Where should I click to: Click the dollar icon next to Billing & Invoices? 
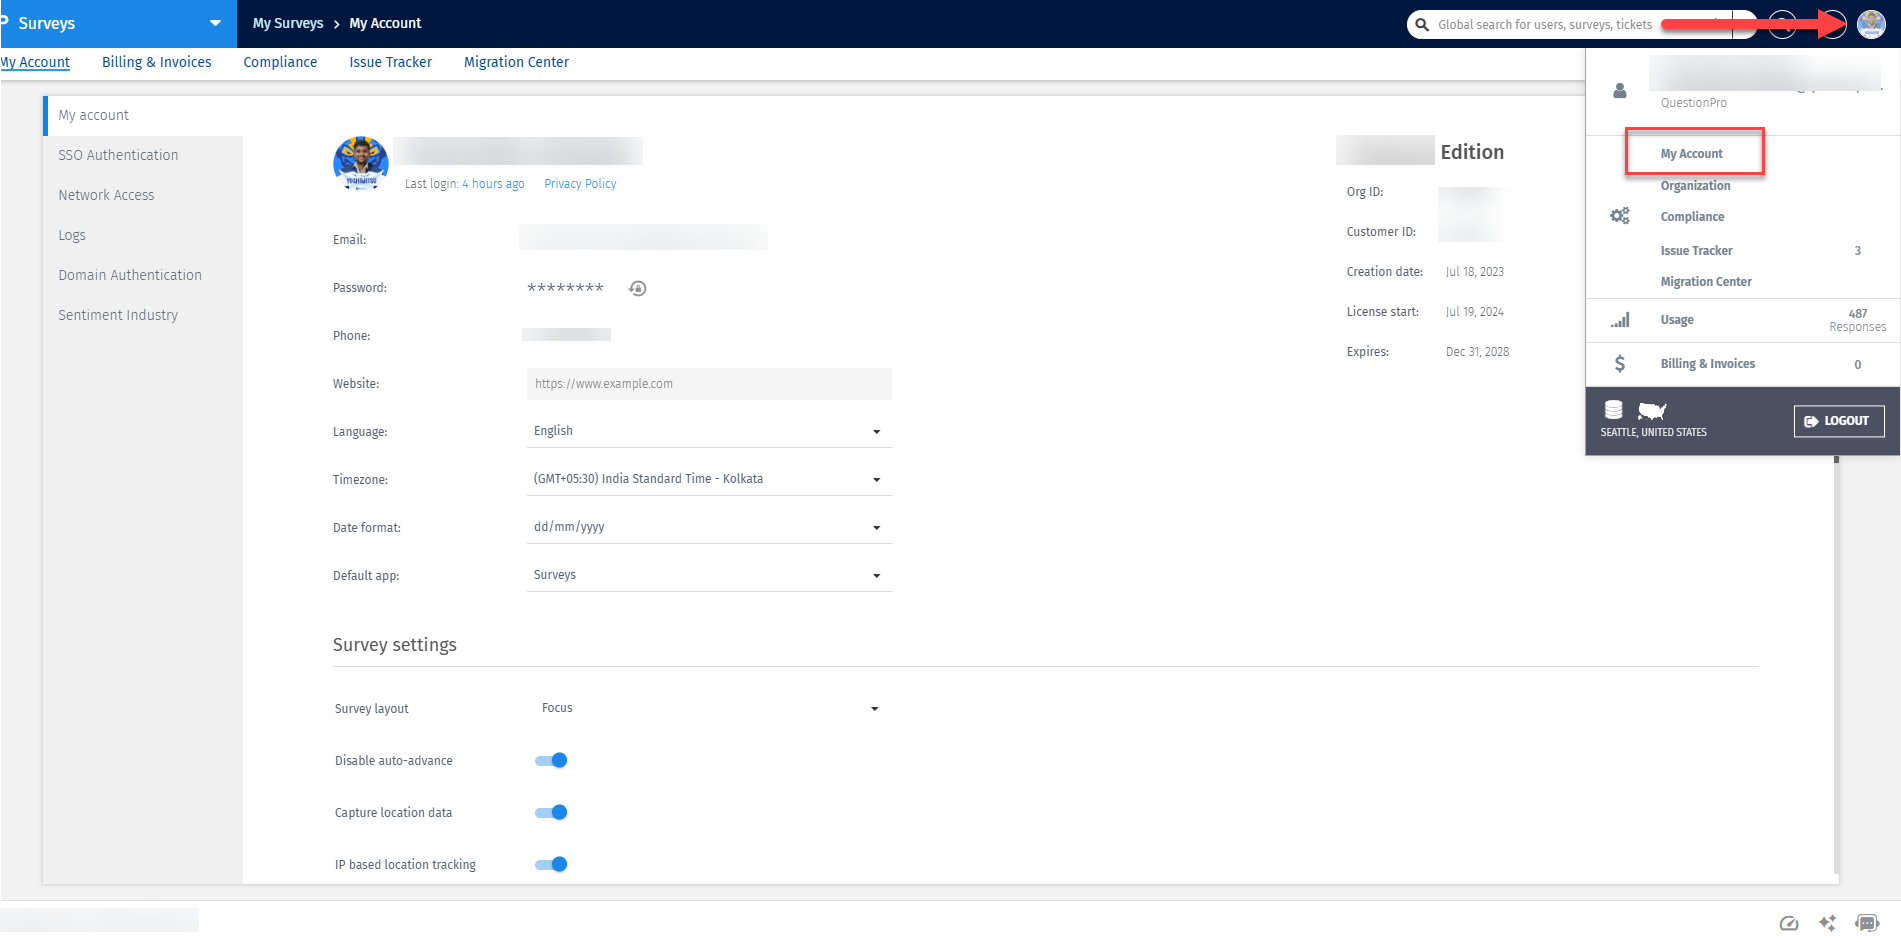point(1620,363)
